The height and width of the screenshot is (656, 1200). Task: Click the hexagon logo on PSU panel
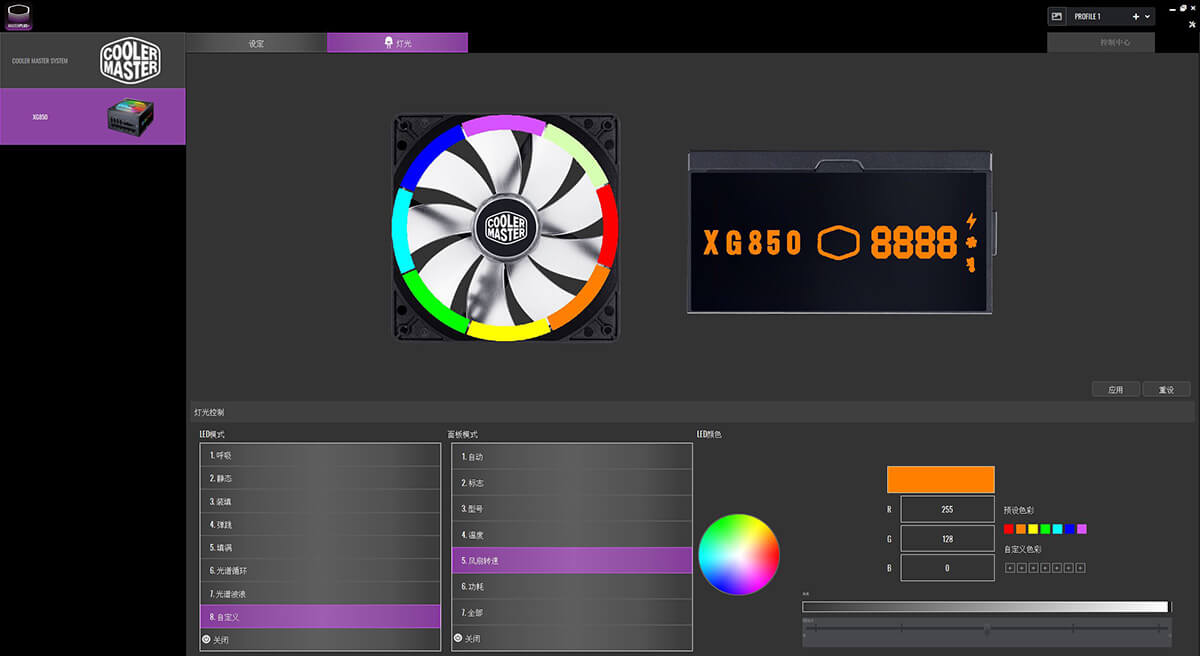point(839,242)
